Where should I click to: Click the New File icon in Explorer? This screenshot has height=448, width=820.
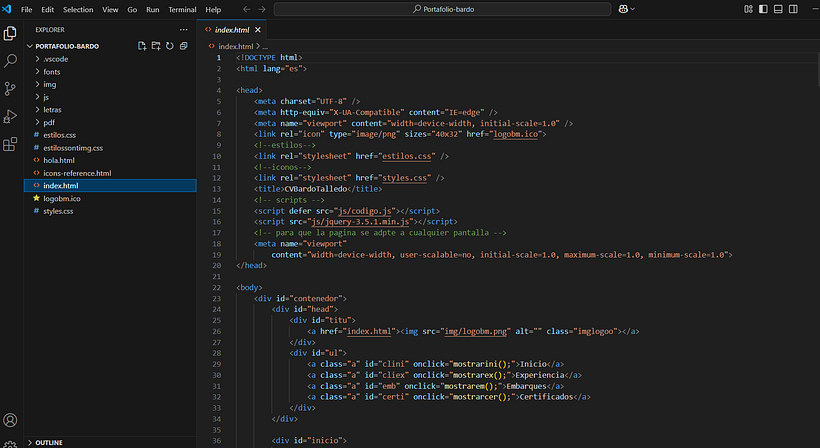click(142, 46)
